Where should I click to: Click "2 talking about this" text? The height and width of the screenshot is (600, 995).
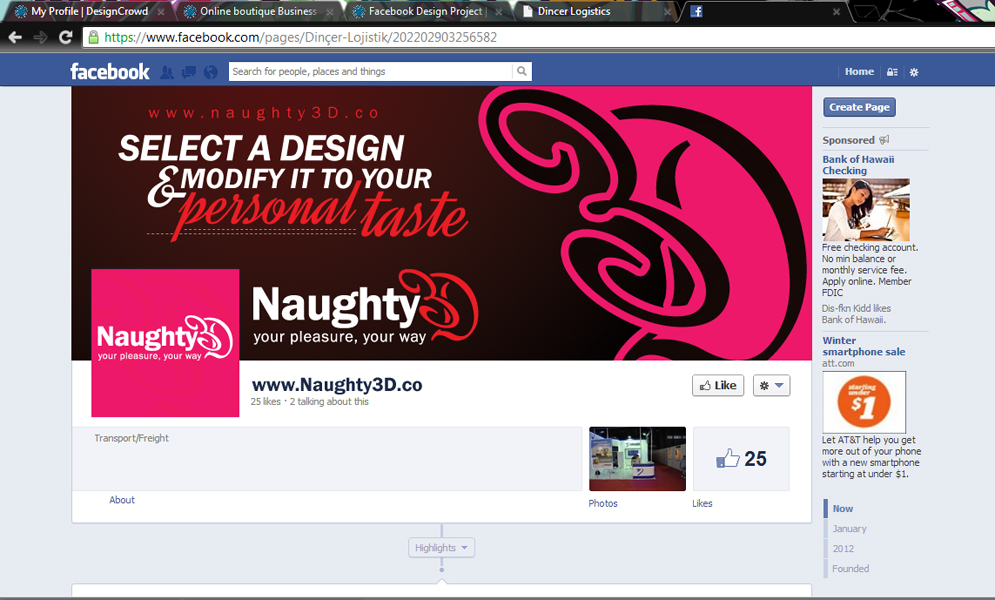click(329, 401)
